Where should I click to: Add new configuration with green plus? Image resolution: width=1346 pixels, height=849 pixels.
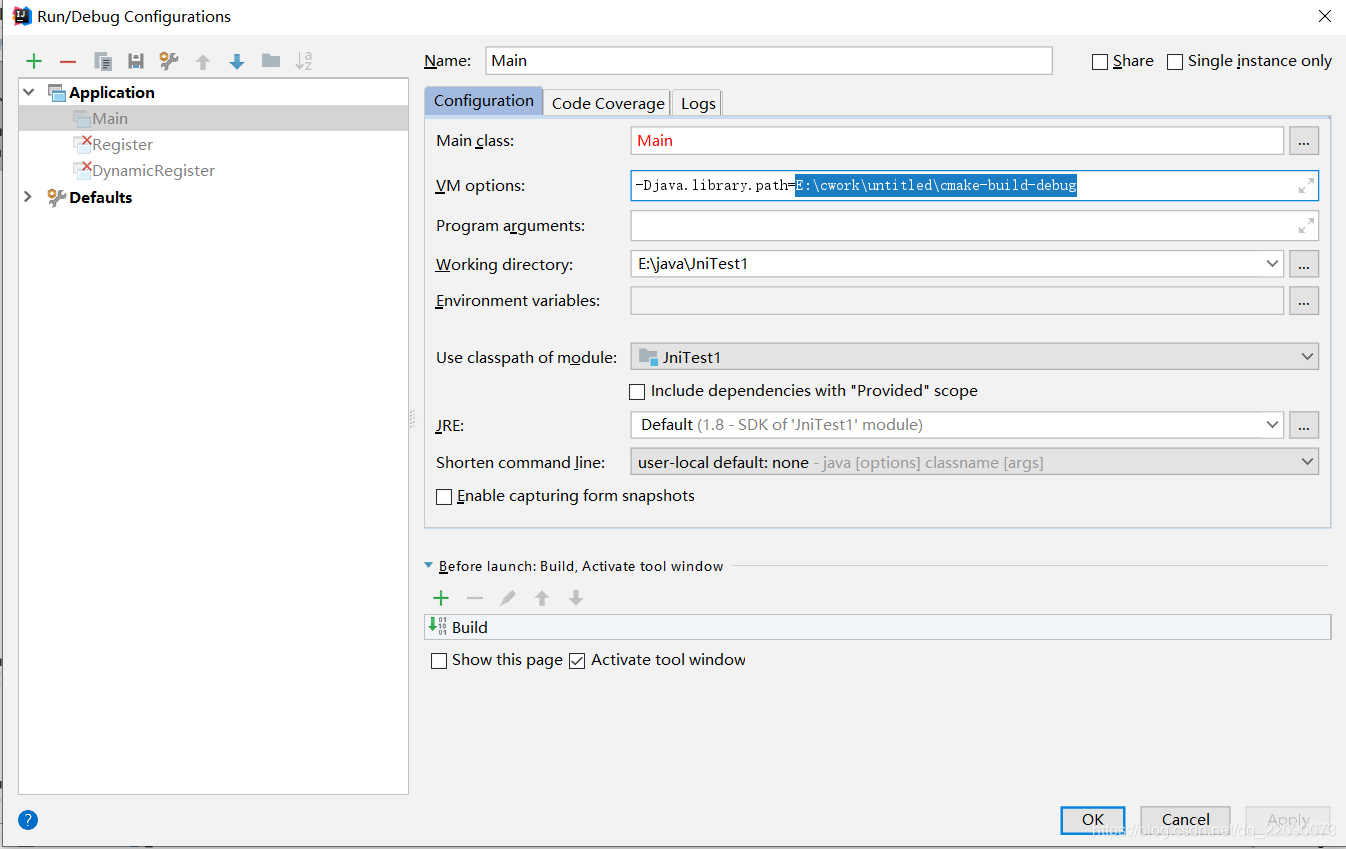coord(34,62)
